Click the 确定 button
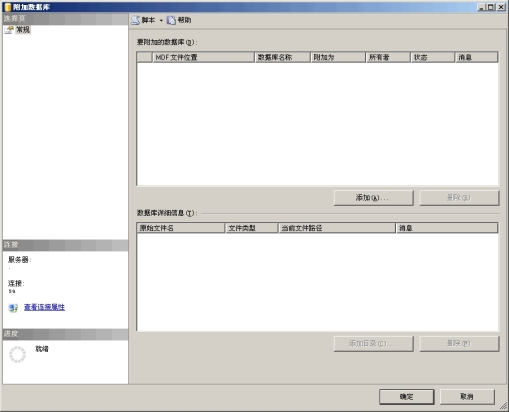 click(407, 397)
